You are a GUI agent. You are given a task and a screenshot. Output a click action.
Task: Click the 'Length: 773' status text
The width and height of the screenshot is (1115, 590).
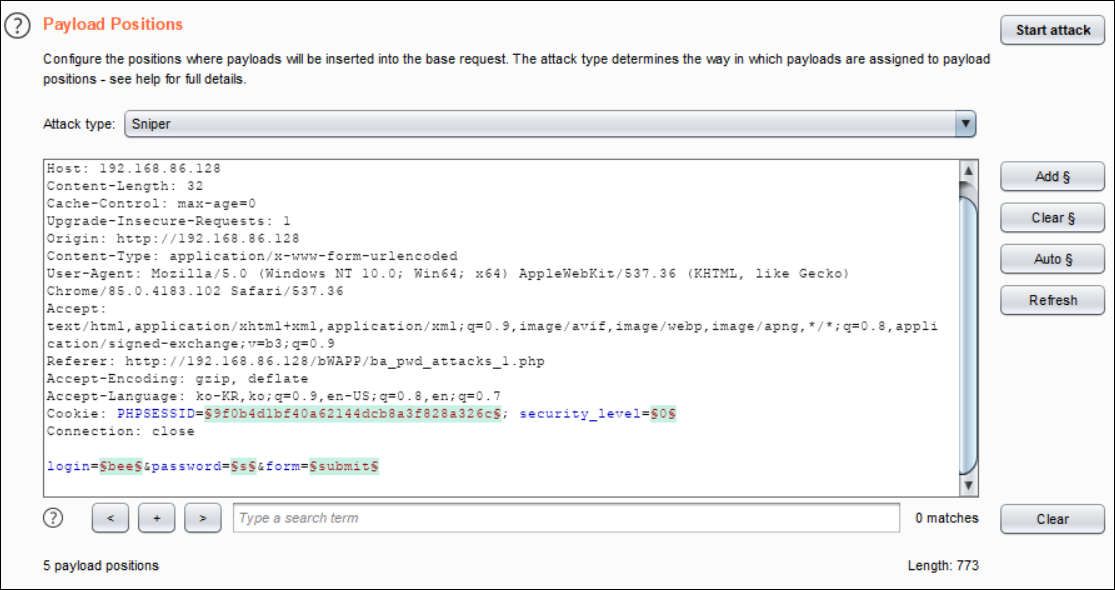point(943,566)
